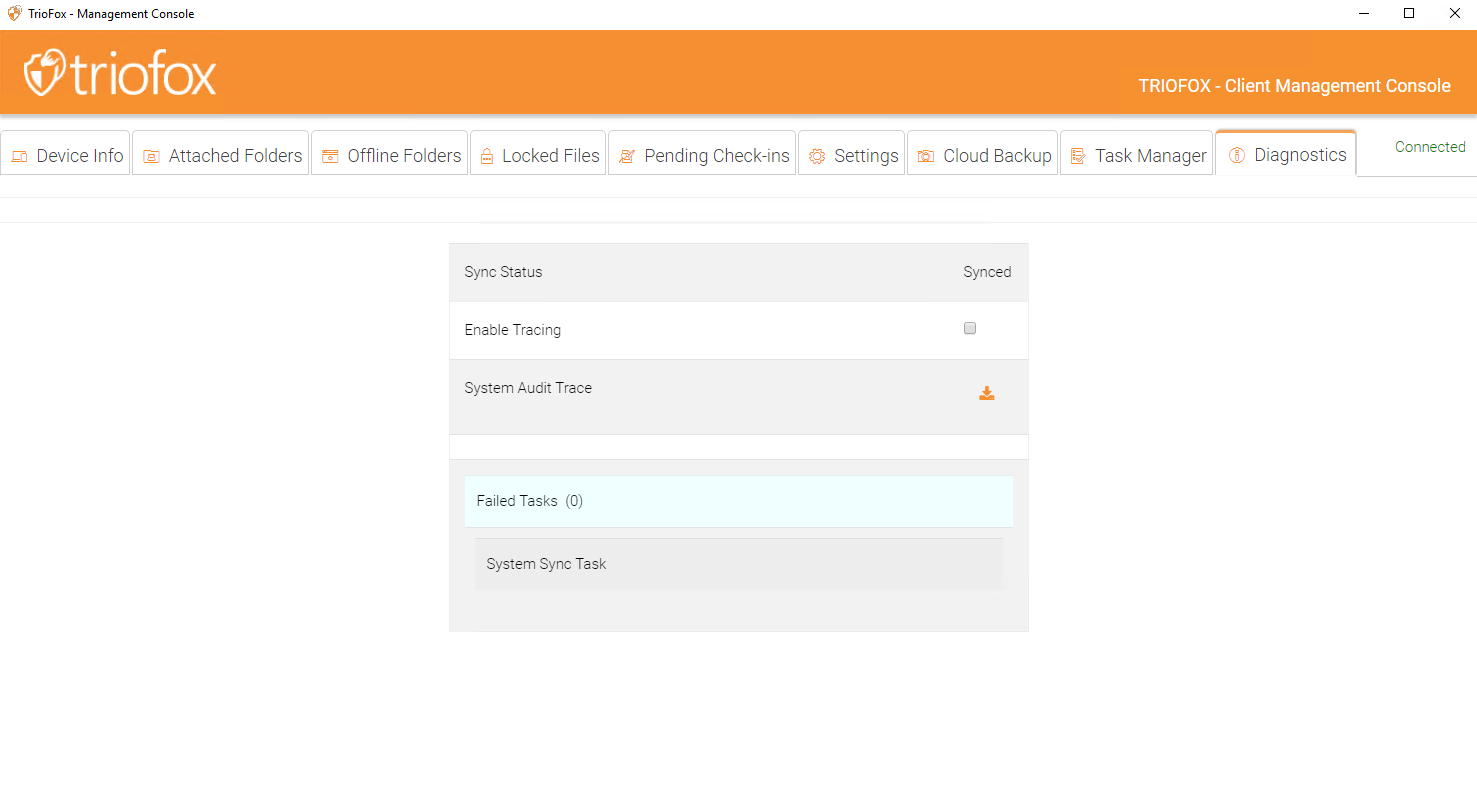Screen dimensions: 1477x799
Task: Click the Triofox logo in the header
Action: click(x=120, y=72)
